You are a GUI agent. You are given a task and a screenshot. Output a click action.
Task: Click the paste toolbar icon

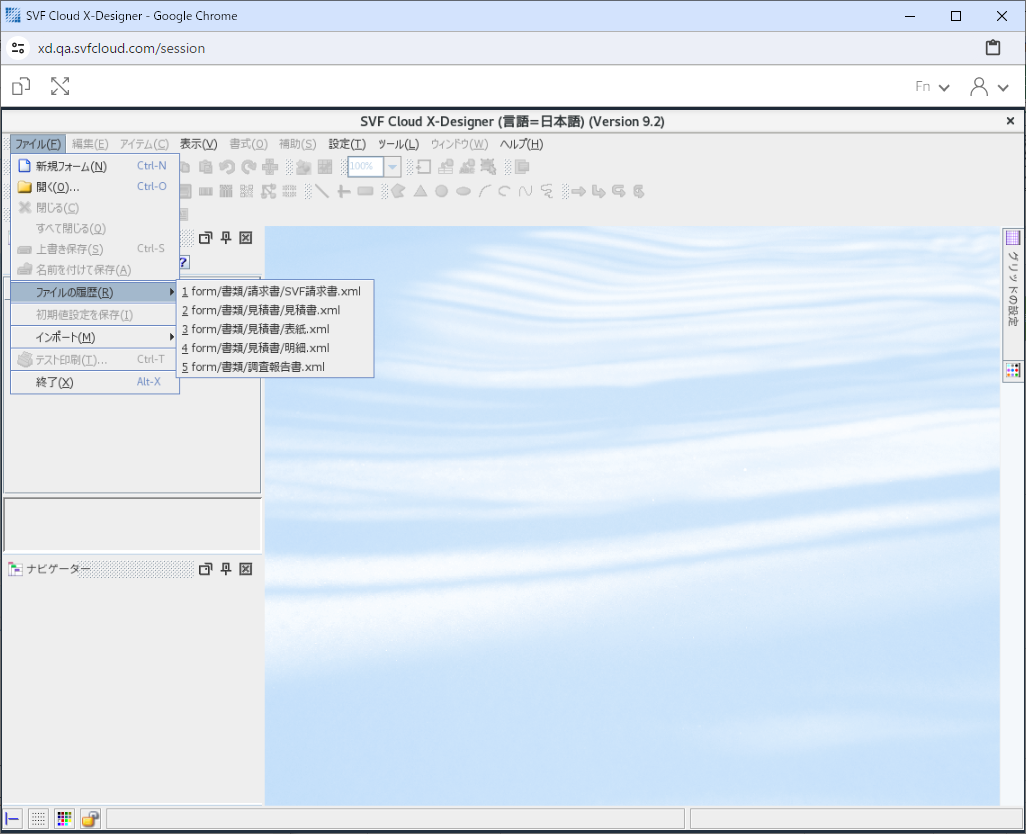205,167
